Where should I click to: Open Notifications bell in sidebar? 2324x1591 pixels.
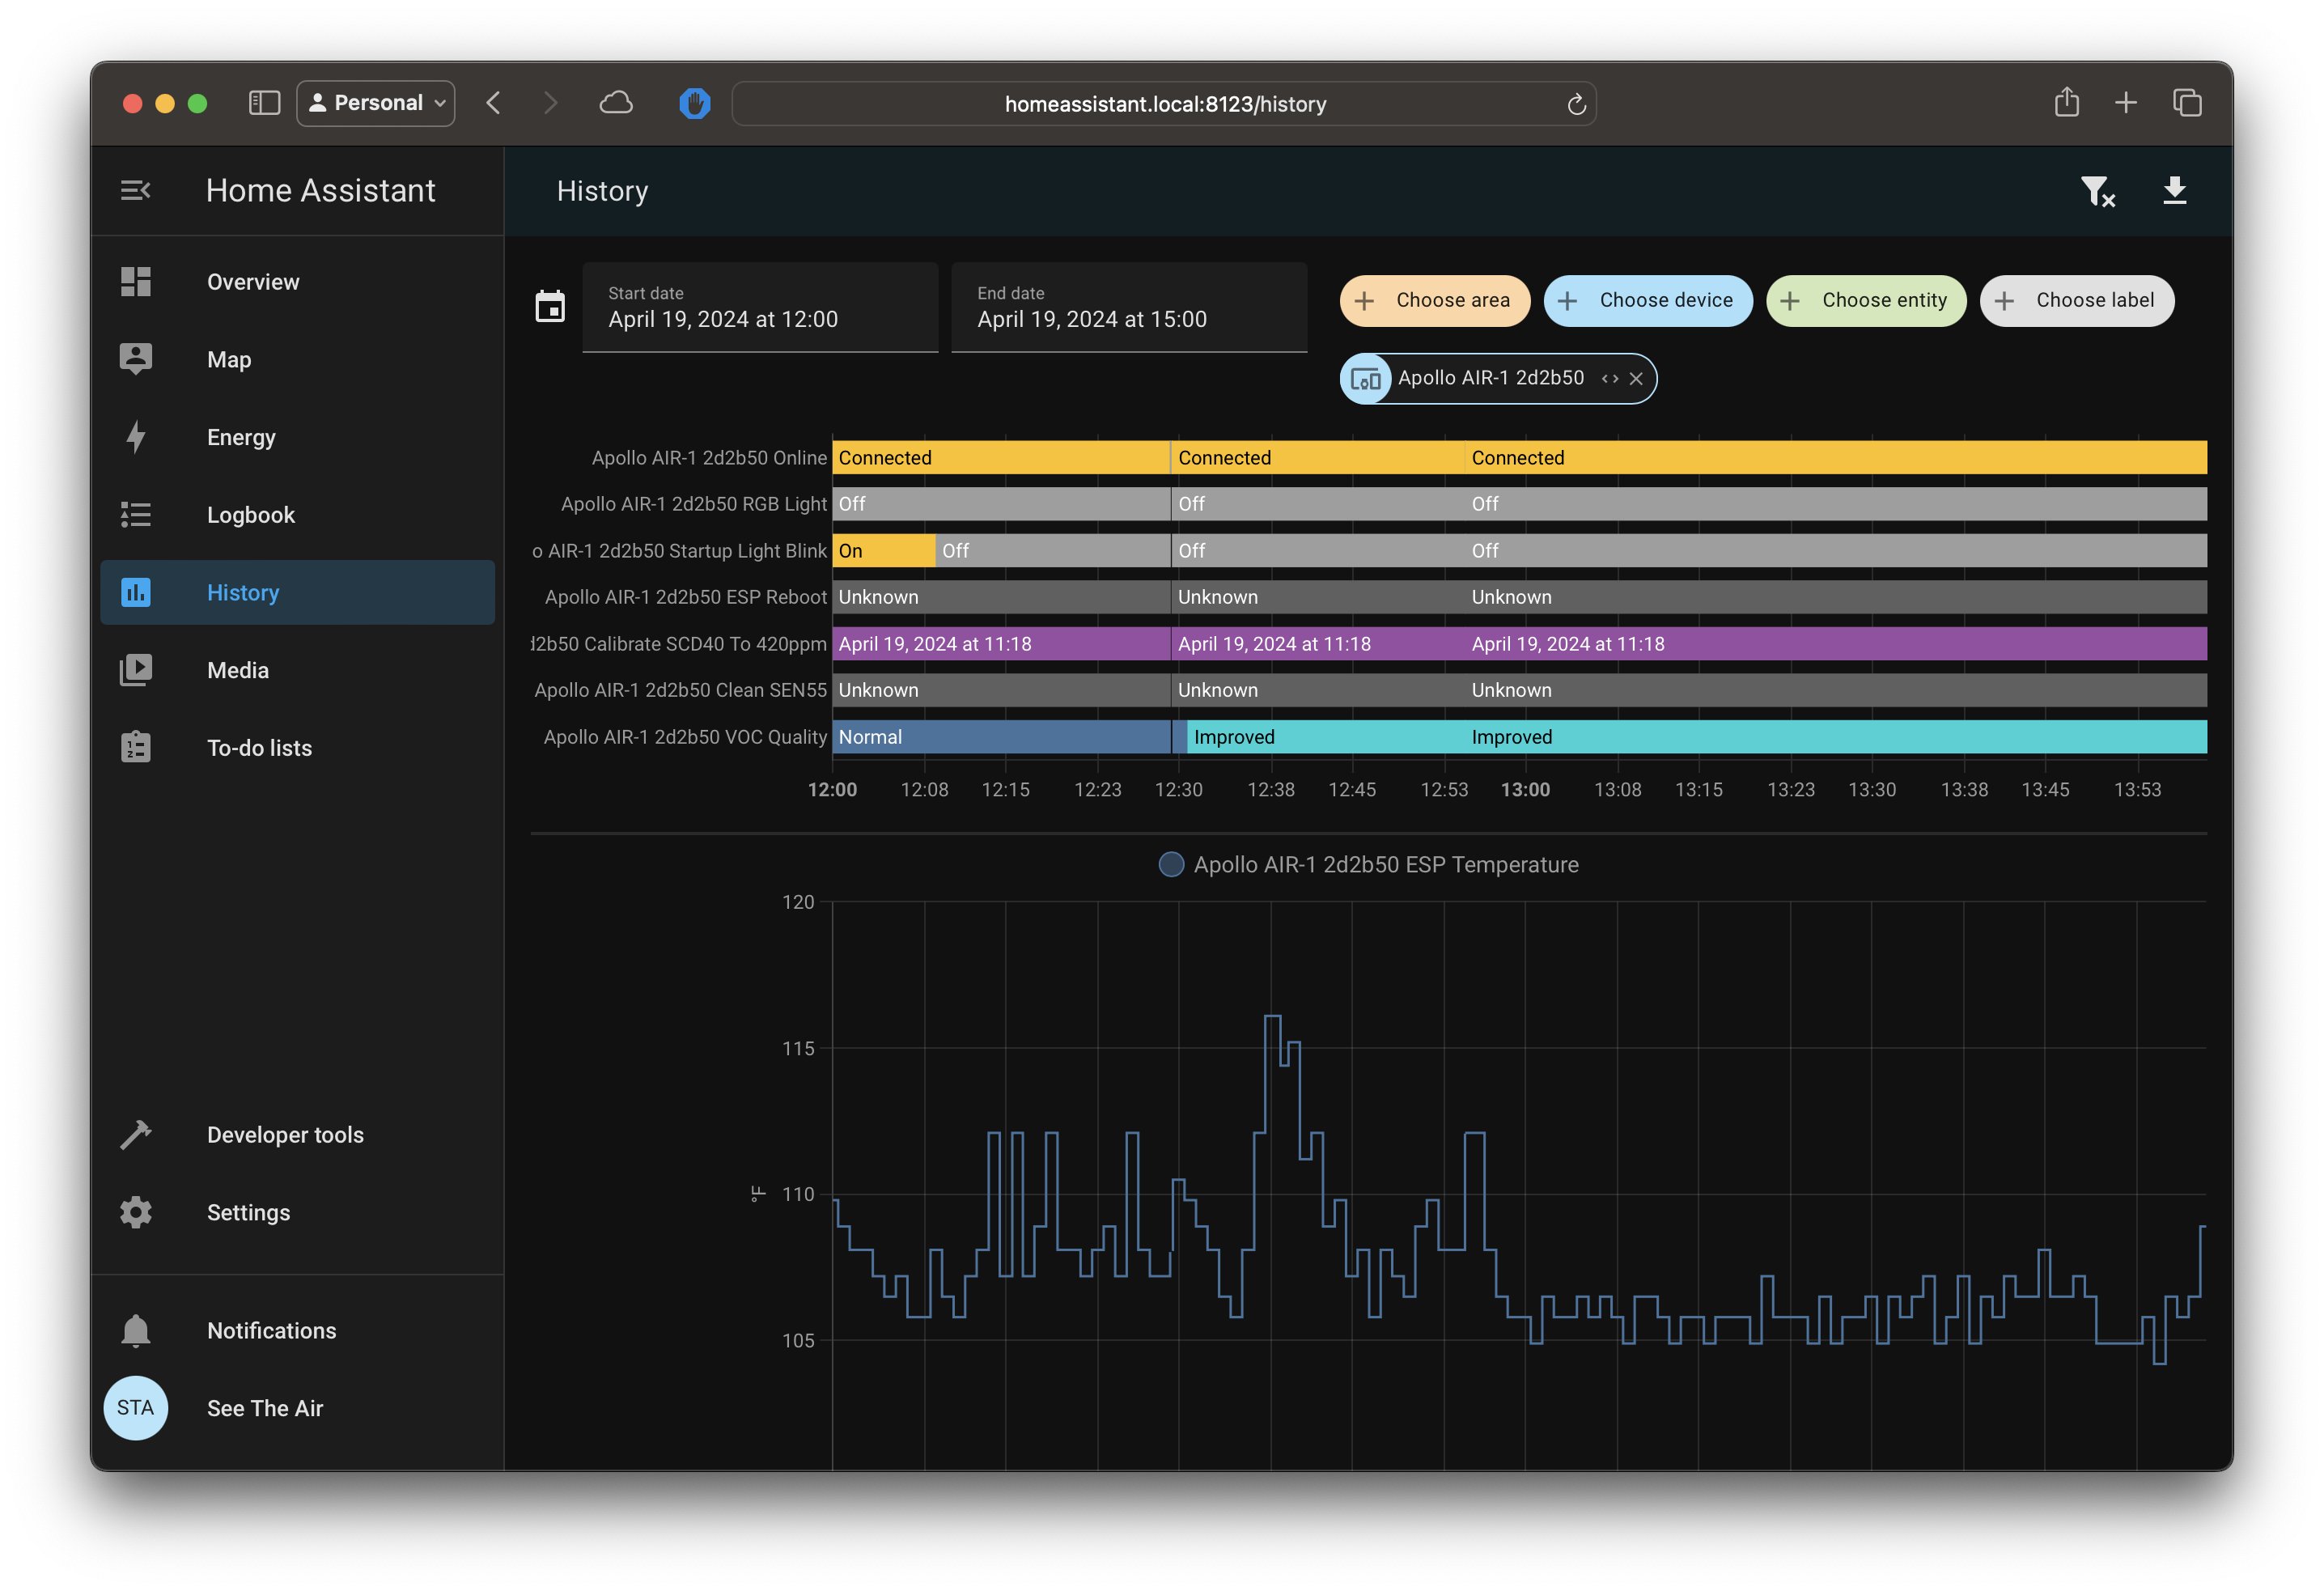coord(136,1331)
